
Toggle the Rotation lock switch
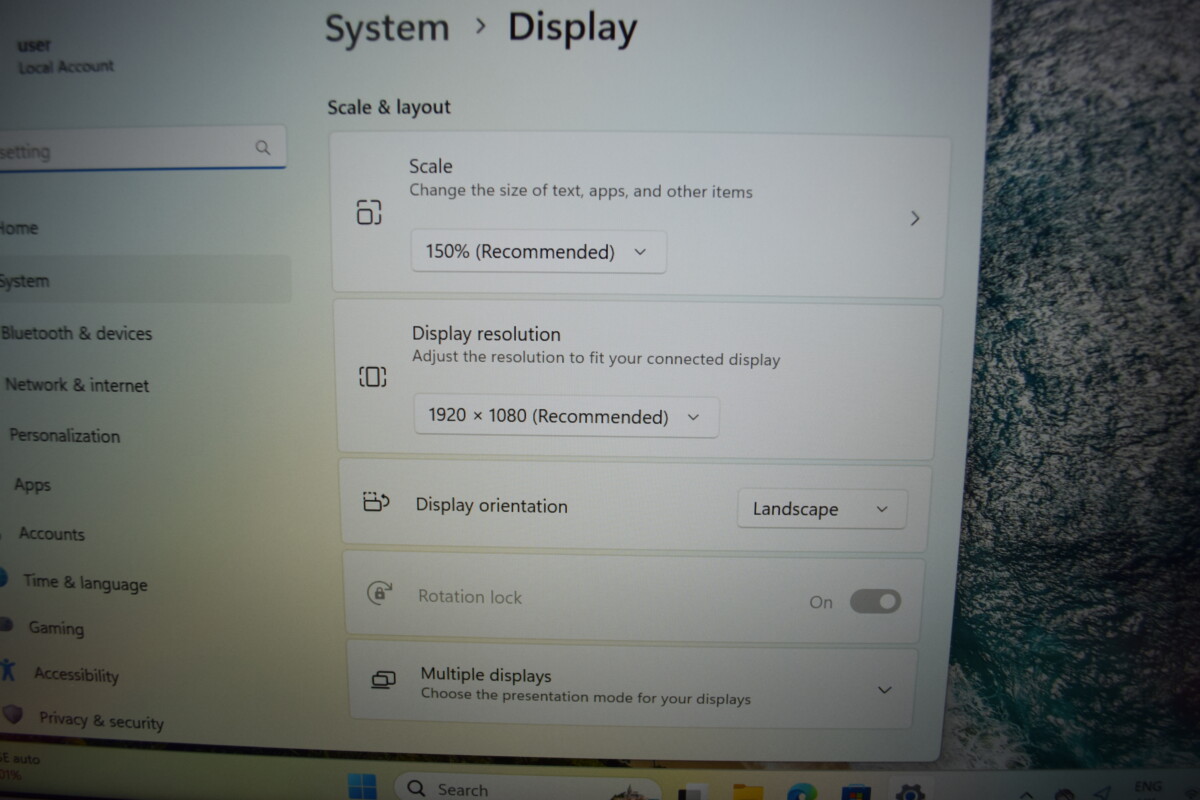[x=875, y=601]
